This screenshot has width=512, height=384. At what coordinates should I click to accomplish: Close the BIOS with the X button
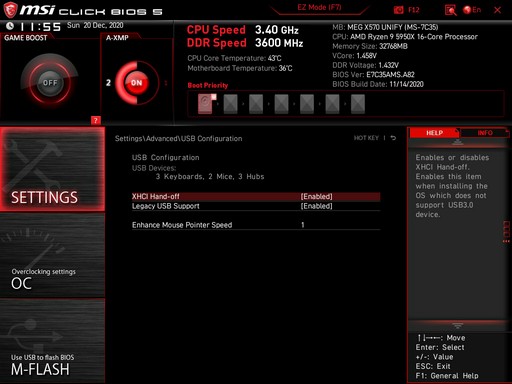pyautogui.click(x=497, y=10)
